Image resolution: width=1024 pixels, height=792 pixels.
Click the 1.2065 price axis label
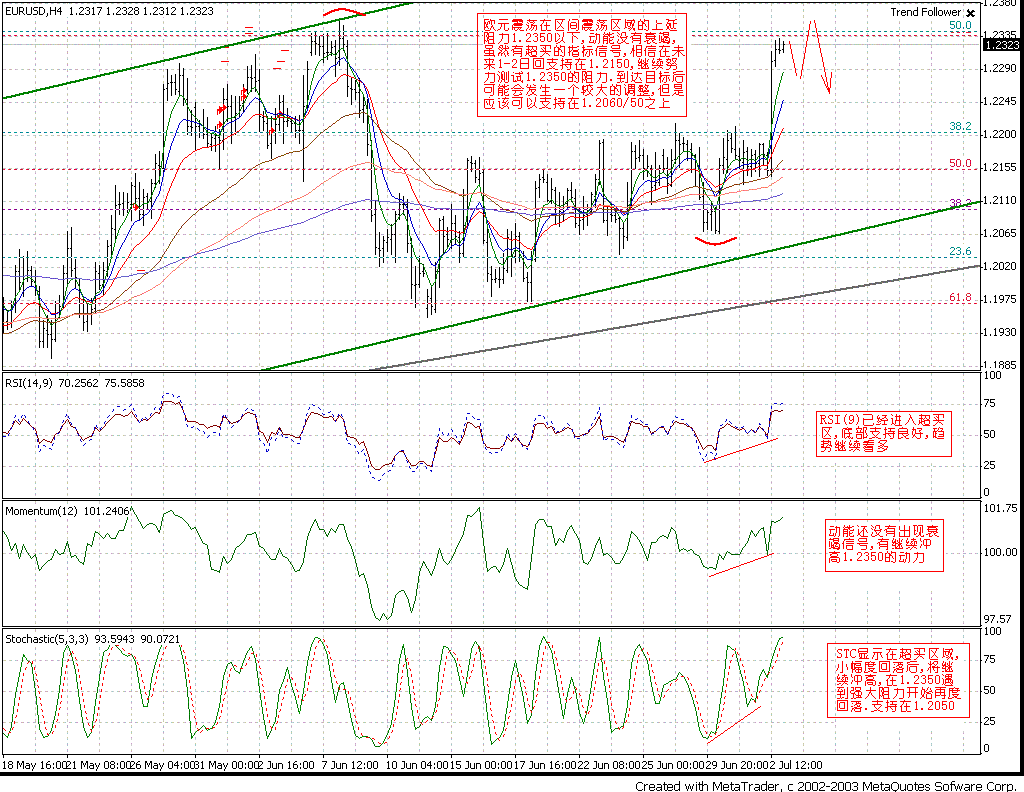[x=1000, y=233]
